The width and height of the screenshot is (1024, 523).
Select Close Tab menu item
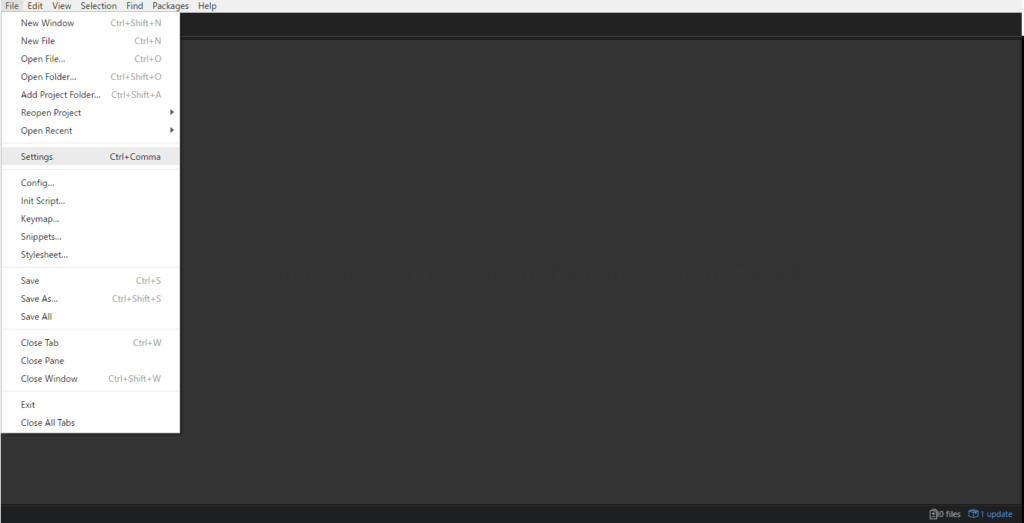click(90, 343)
